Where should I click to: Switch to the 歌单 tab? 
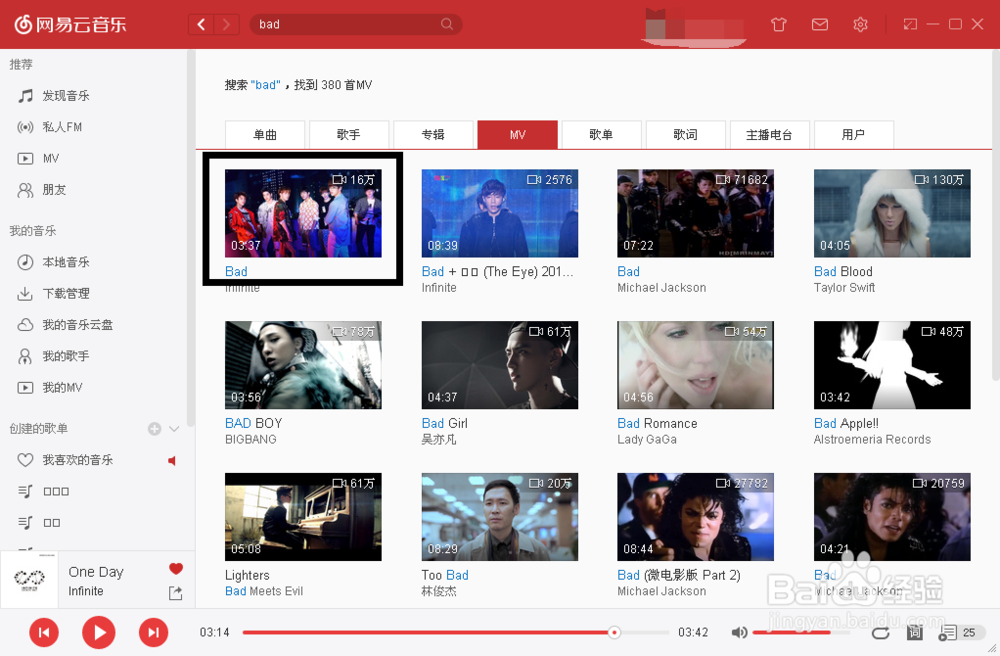click(601, 135)
